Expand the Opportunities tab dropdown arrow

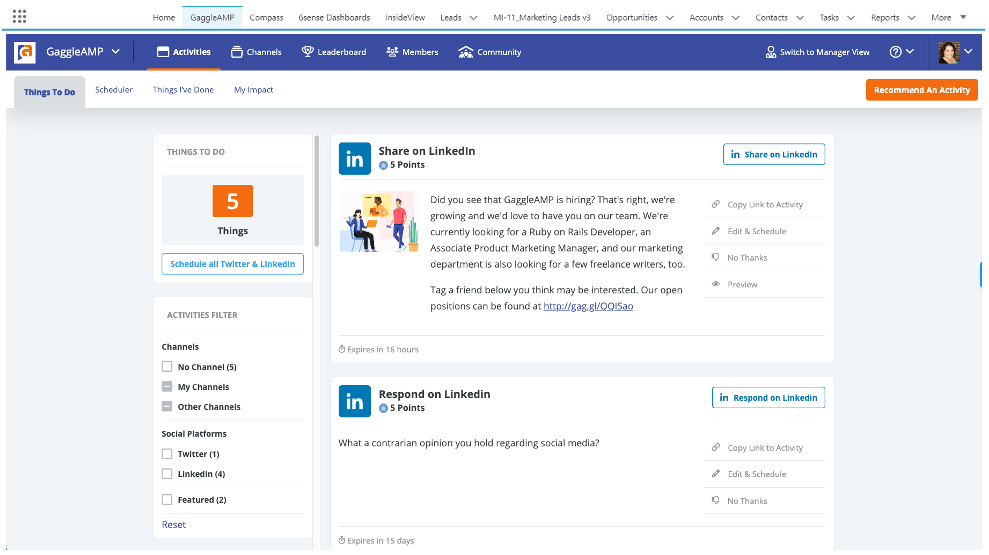pyautogui.click(x=670, y=18)
